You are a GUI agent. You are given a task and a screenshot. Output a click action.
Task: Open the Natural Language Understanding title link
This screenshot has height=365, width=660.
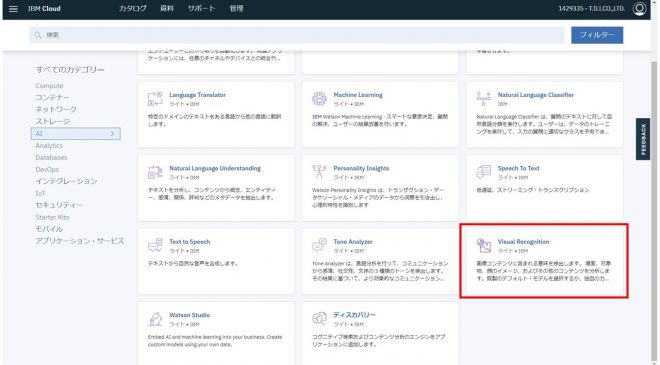coord(215,168)
